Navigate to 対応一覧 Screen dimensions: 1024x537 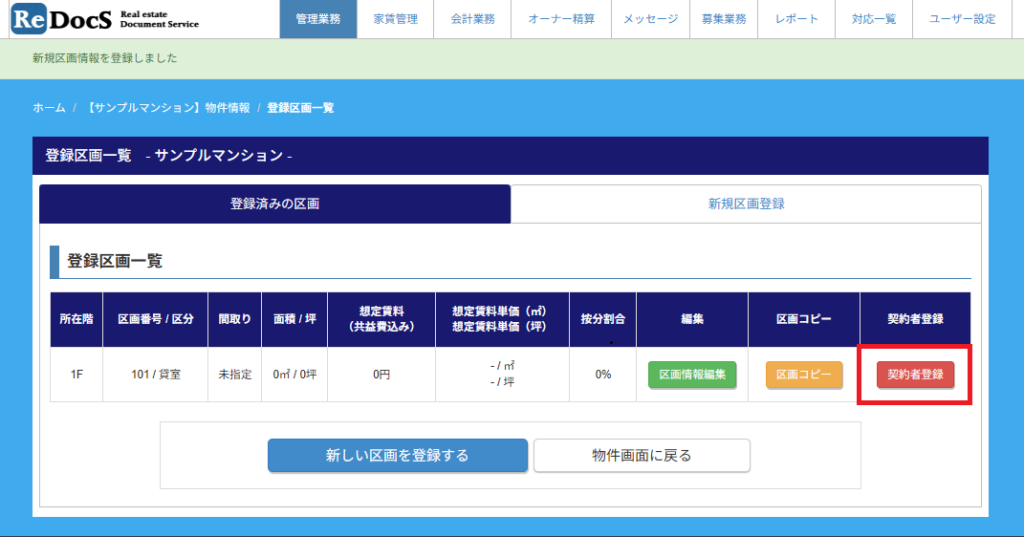(x=874, y=19)
